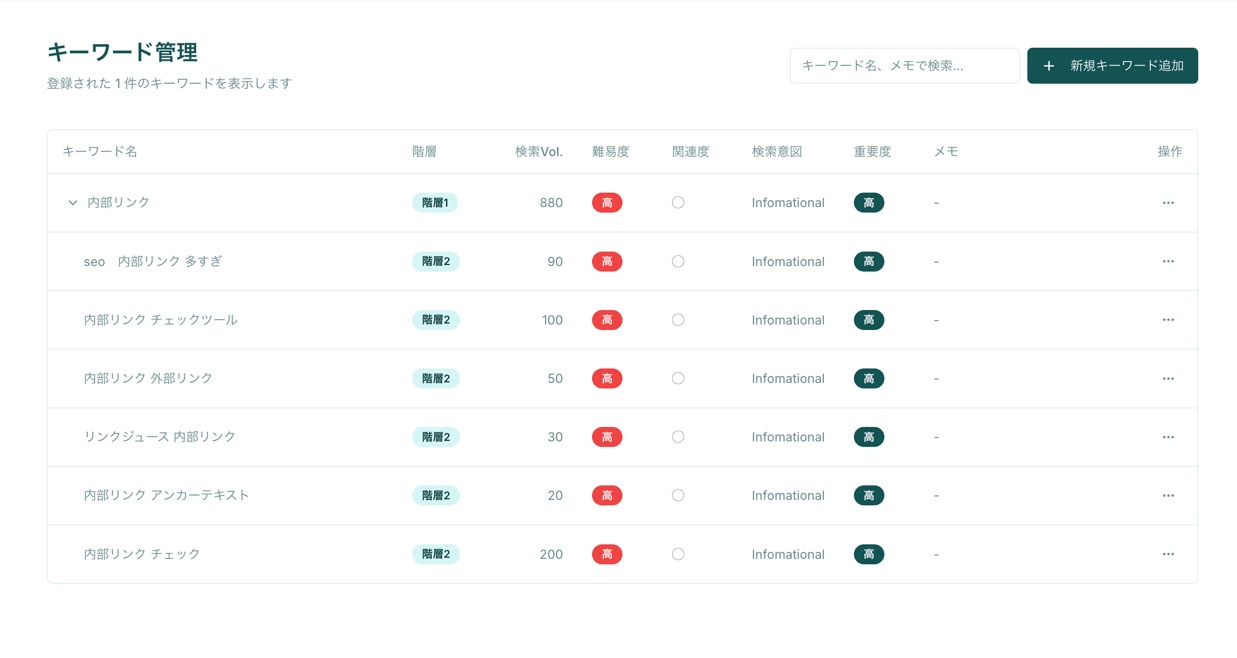
Task: Click the 検索Vol. column header
Action: pyautogui.click(x=538, y=152)
